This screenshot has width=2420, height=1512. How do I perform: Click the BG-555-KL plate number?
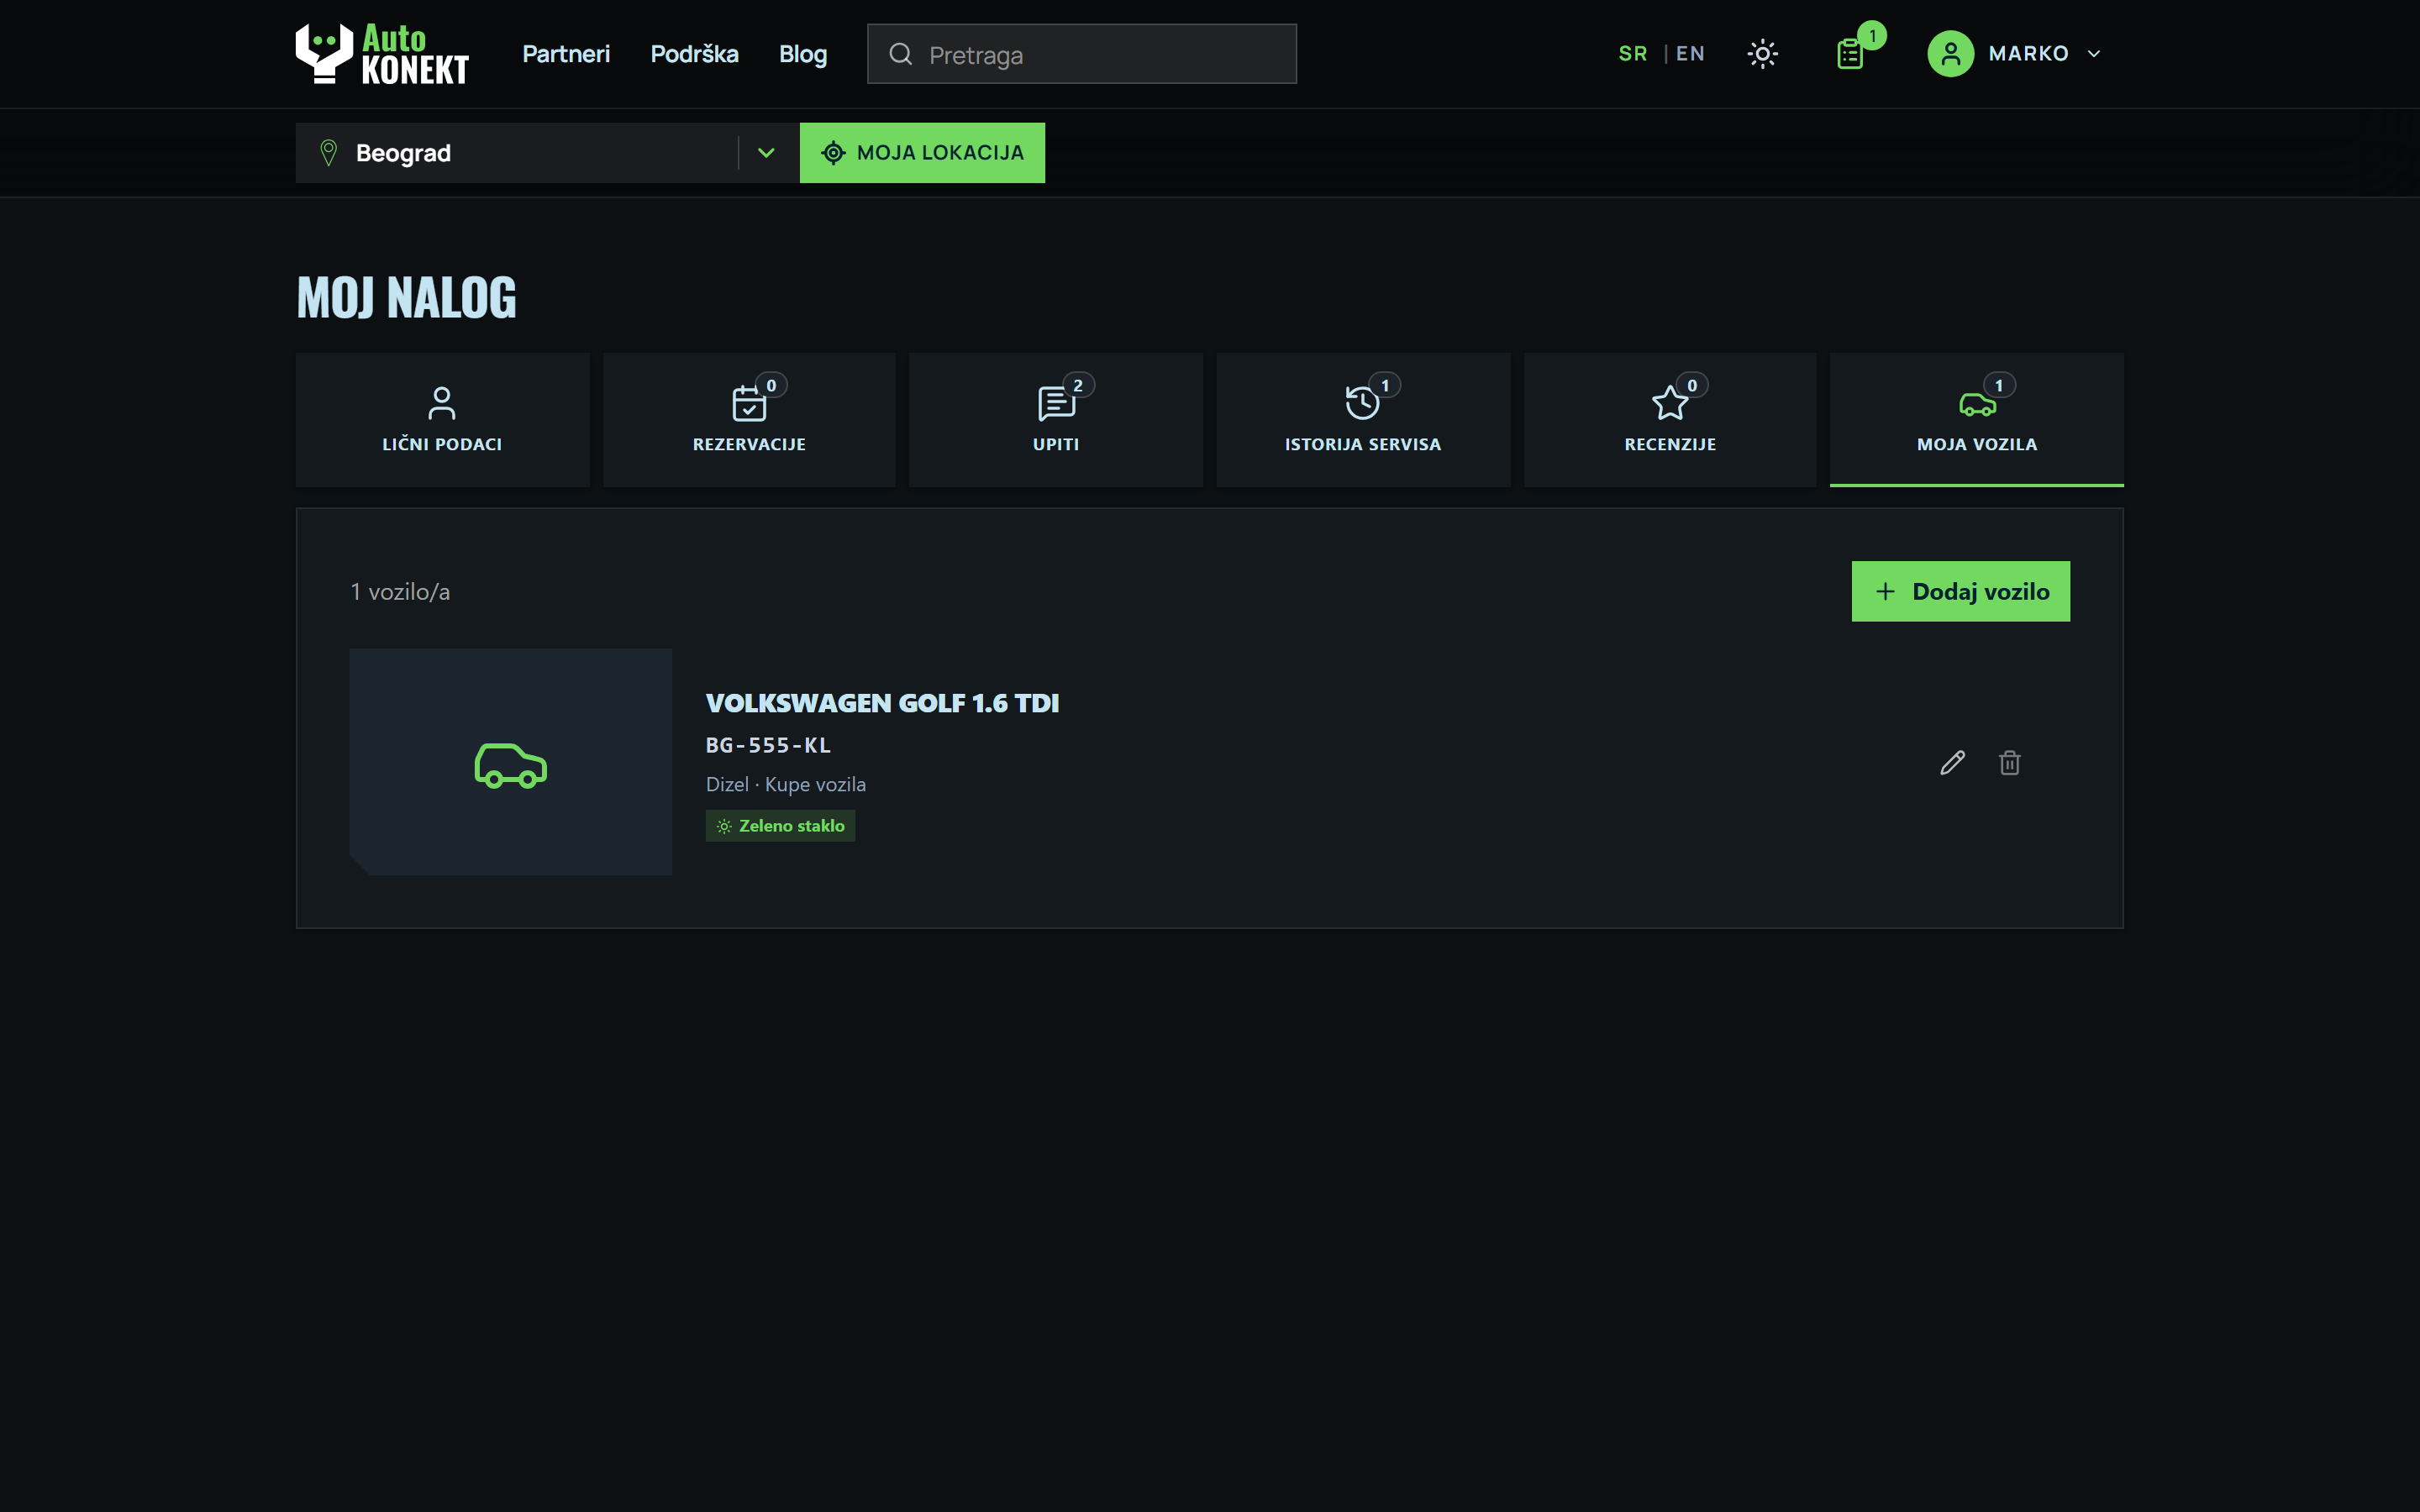(x=768, y=745)
